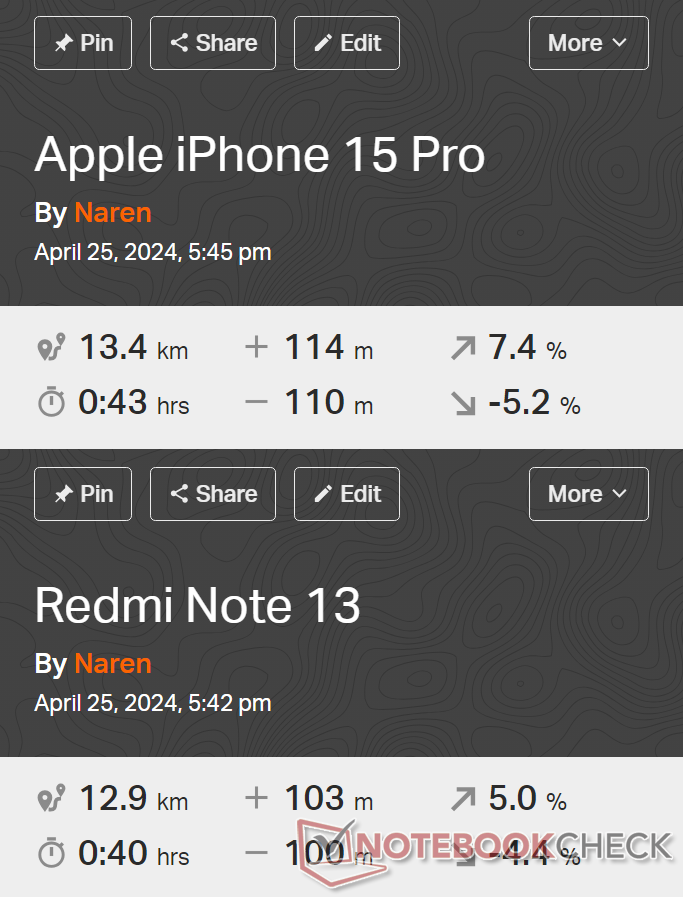Click the minus descent icon beside 110 m
Viewport: 683px width, 902px height.
click(257, 402)
